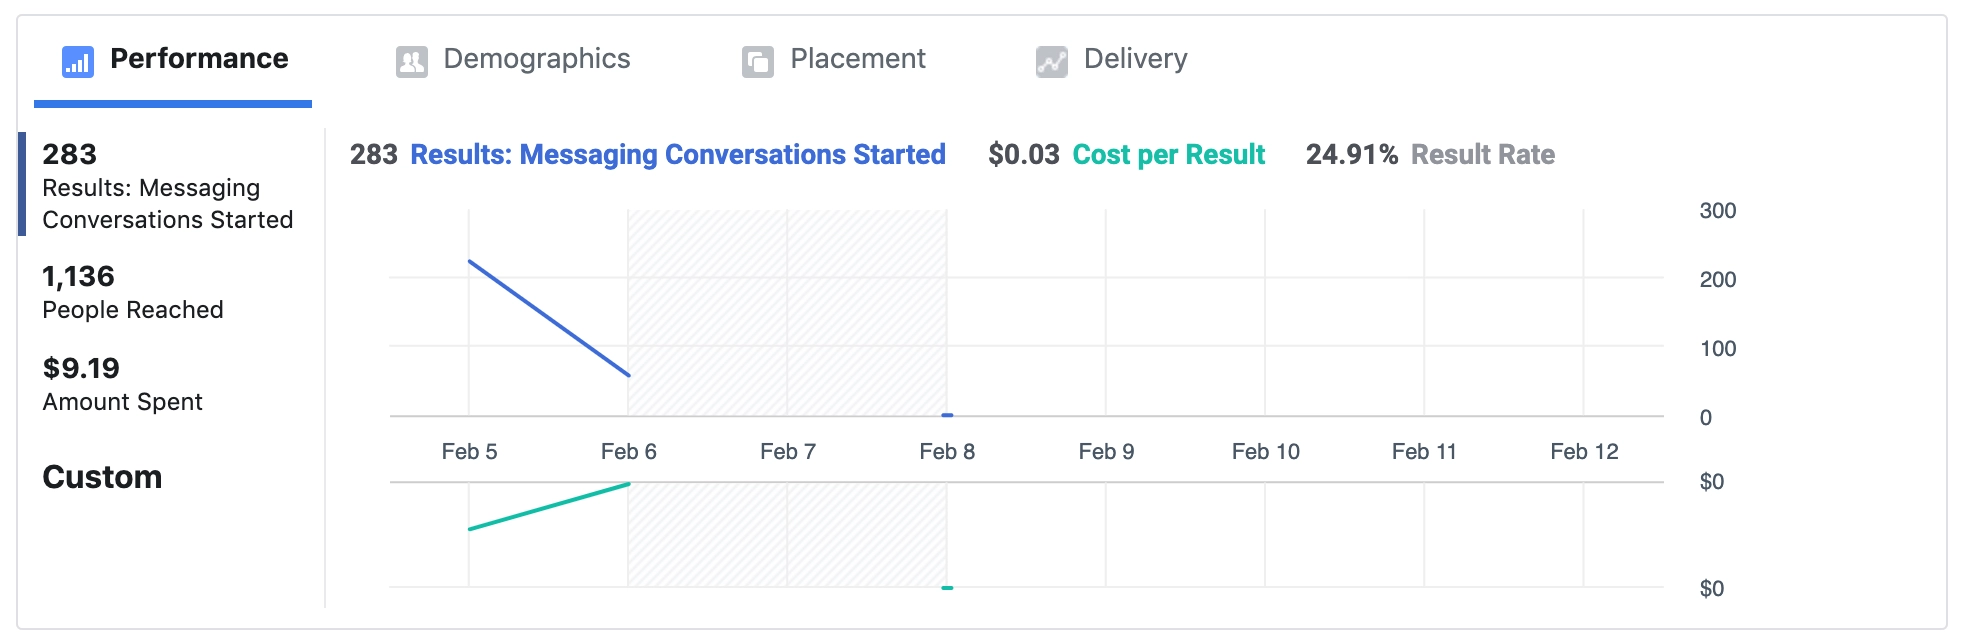
Task: Click the Feb 12 axis label
Action: click(1584, 452)
